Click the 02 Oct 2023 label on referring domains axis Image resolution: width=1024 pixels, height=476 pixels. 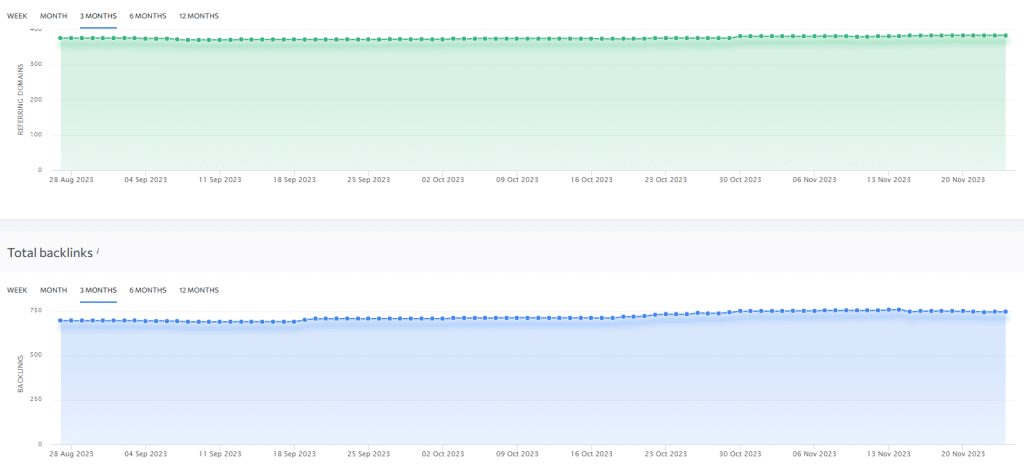(x=442, y=180)
